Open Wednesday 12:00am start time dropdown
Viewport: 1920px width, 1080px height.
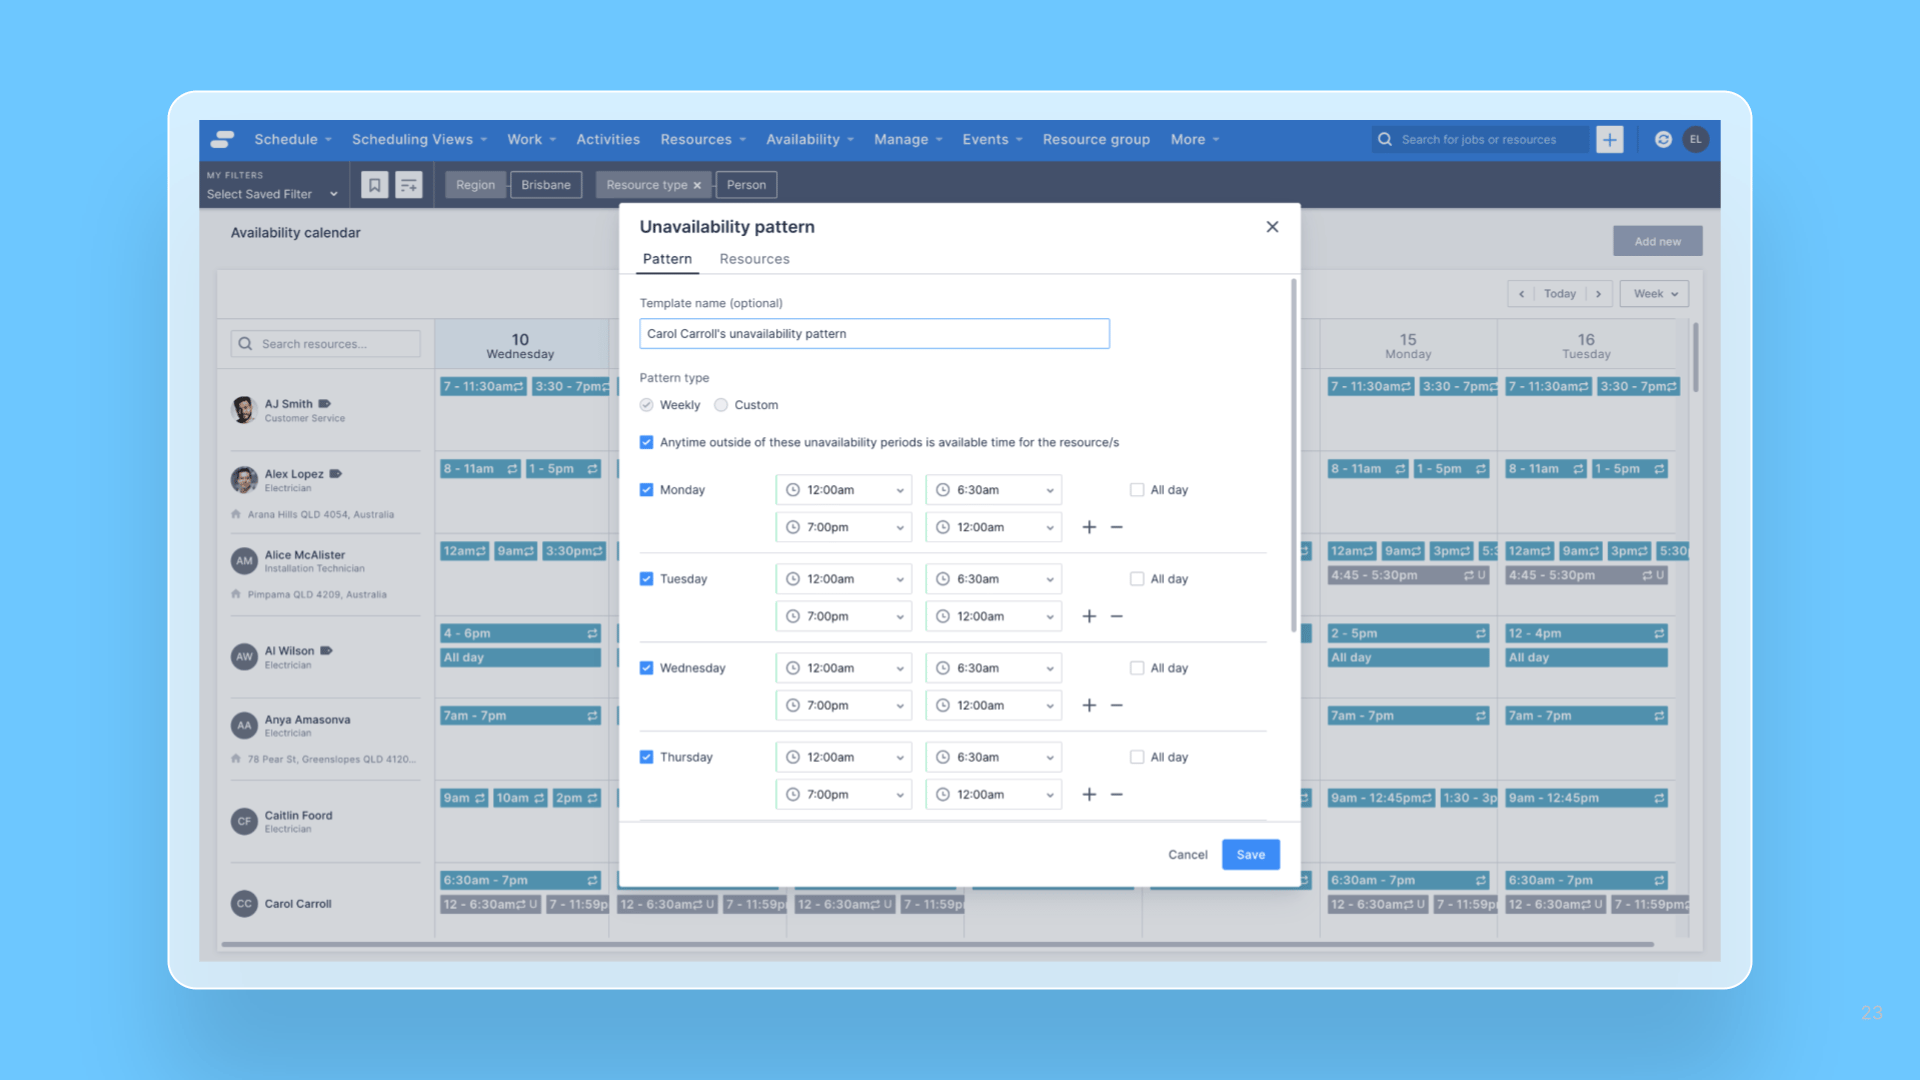pos(844,668)
